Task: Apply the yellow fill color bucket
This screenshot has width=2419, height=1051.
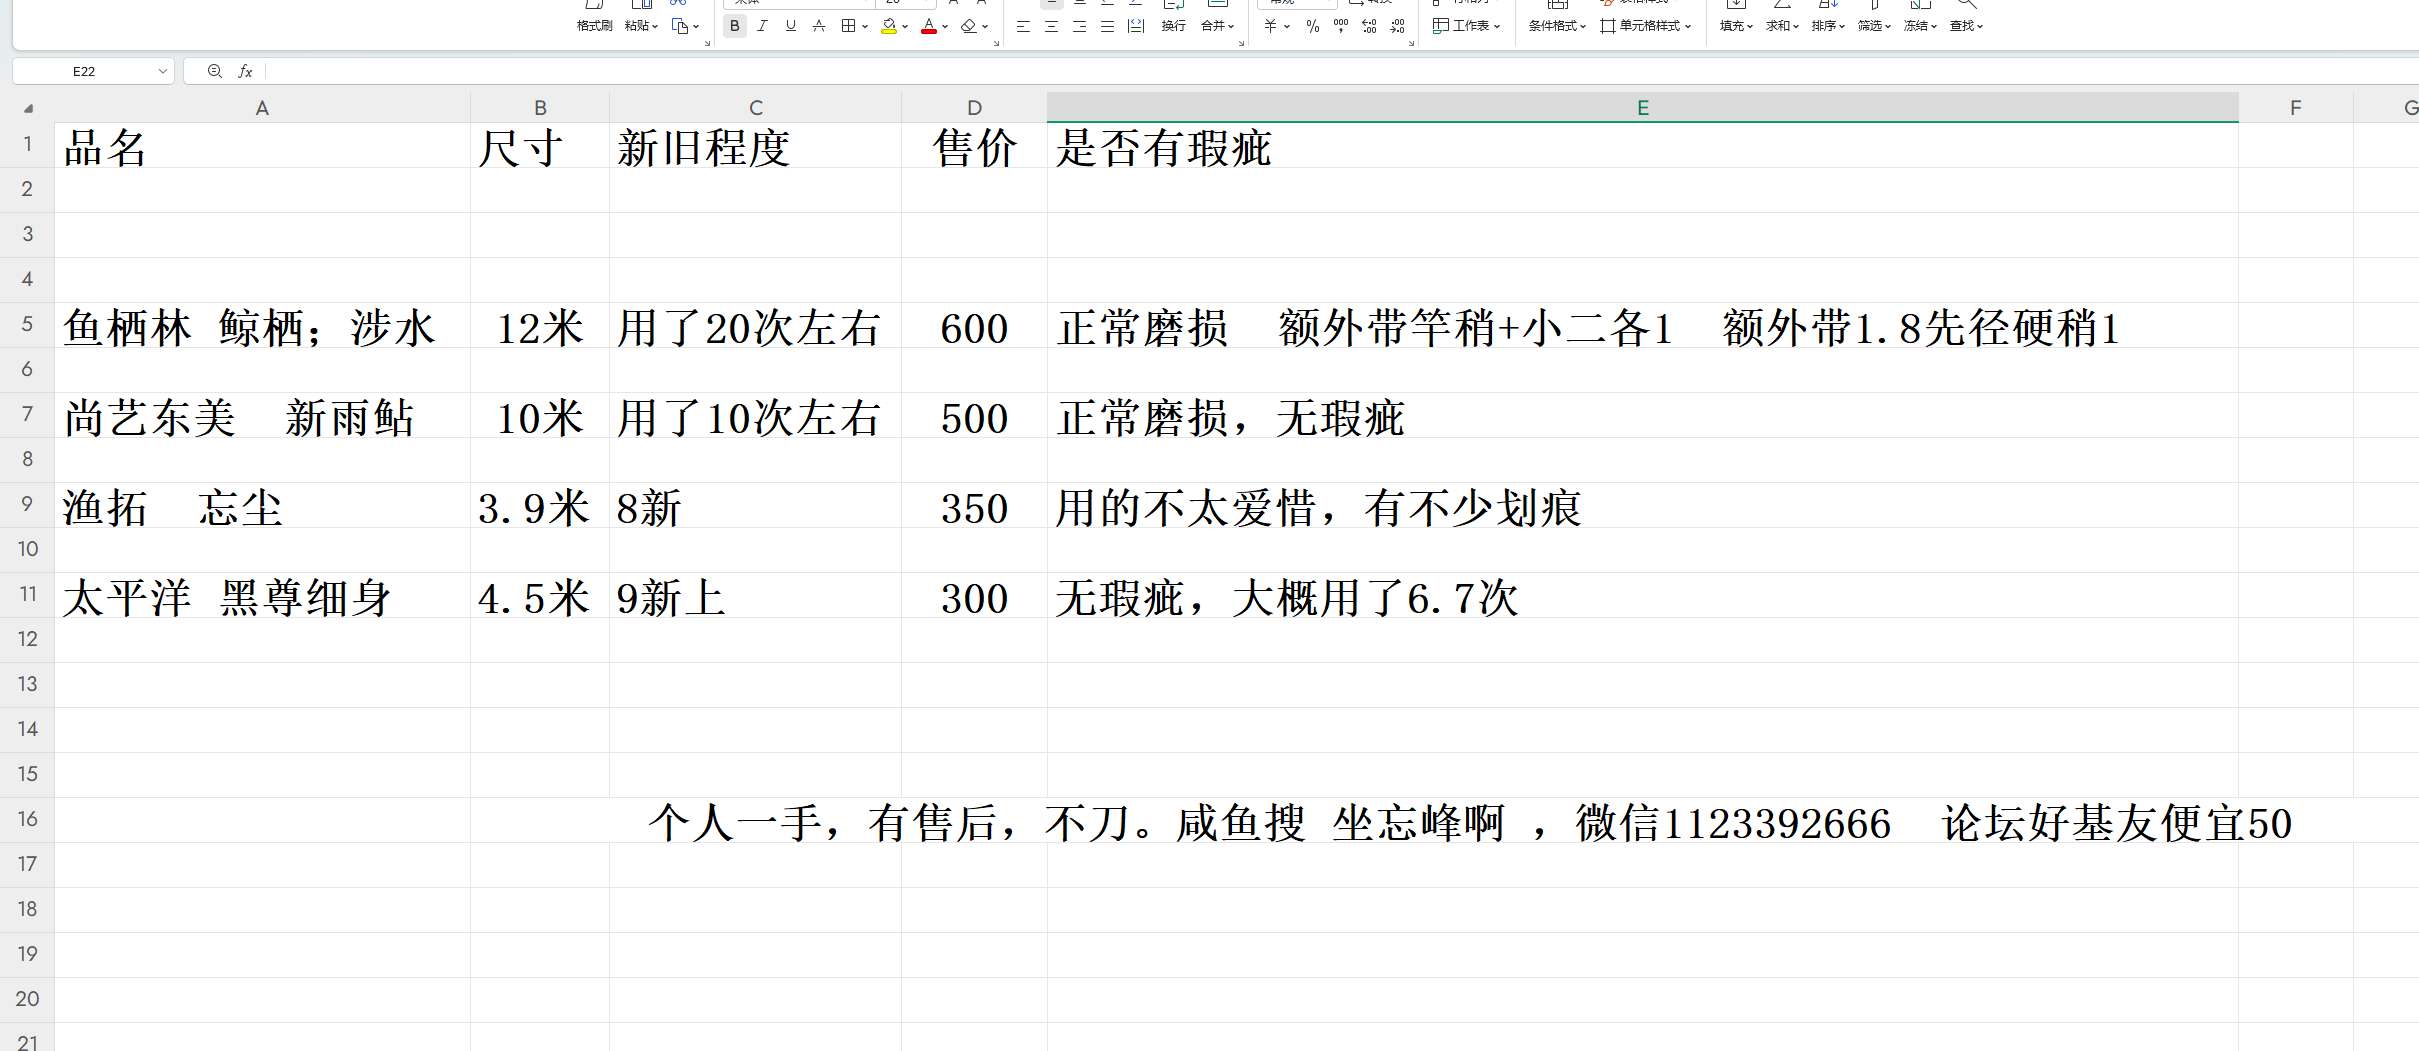Action: [x=889, y=26]
